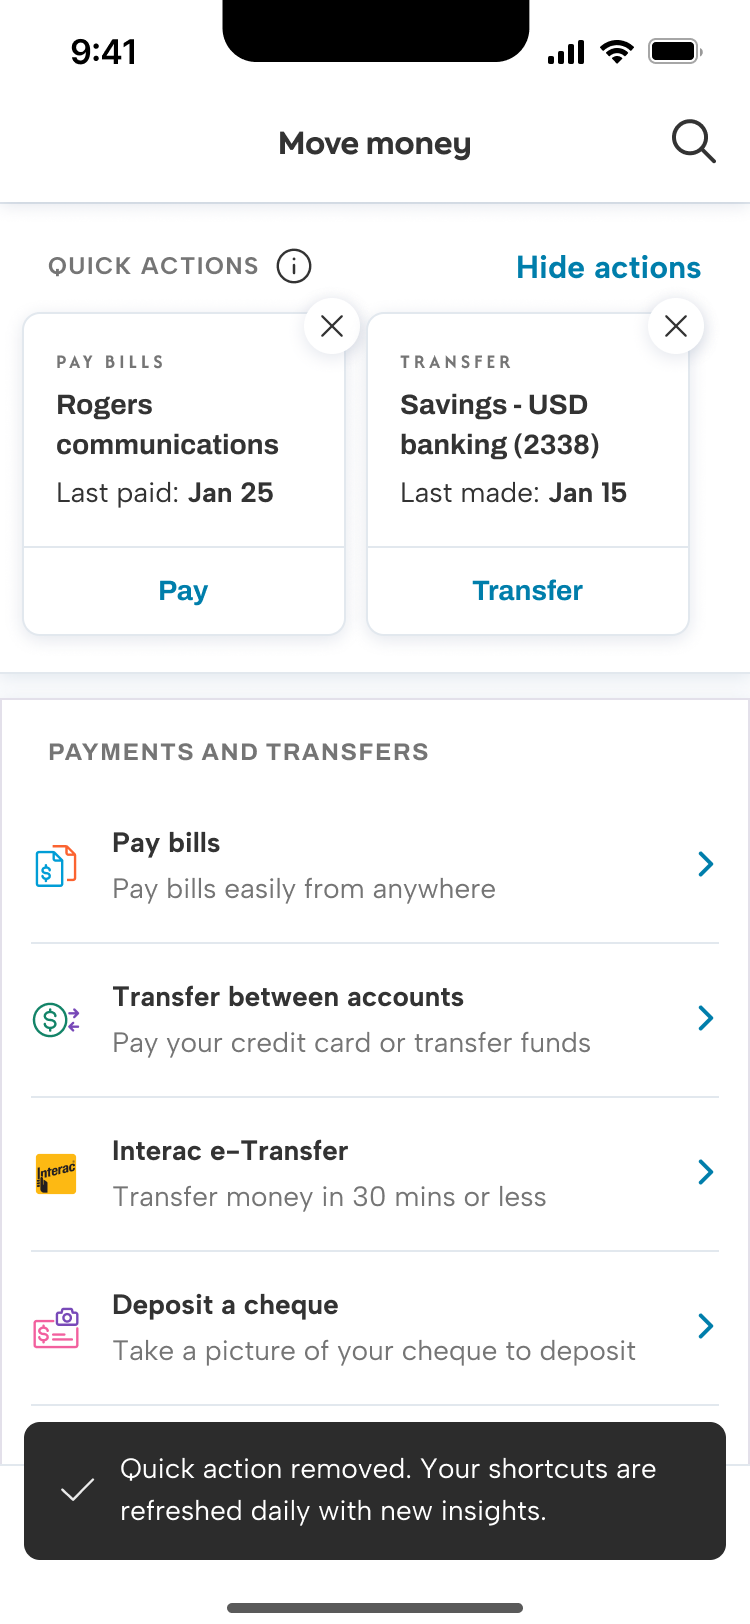Expand Transfer between accounts chevron
This screenshot has height=1624, width=750.
click(706, 1018)
